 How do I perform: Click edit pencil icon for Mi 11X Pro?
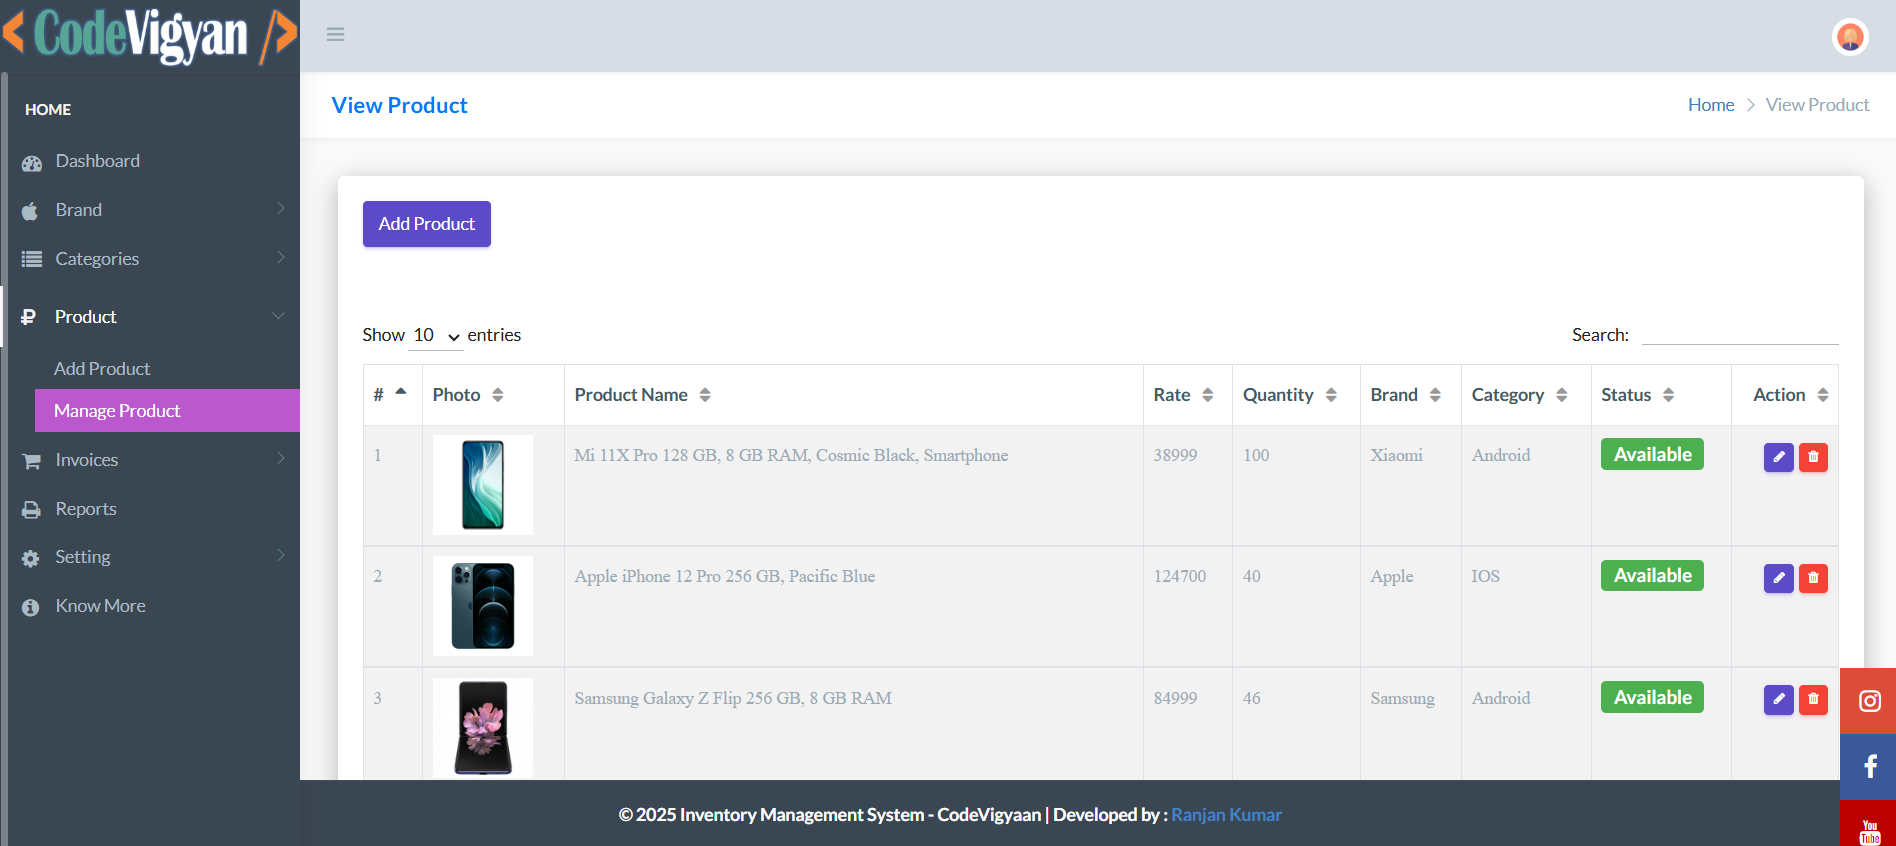pyautogui.click(x=1778, y=457)
